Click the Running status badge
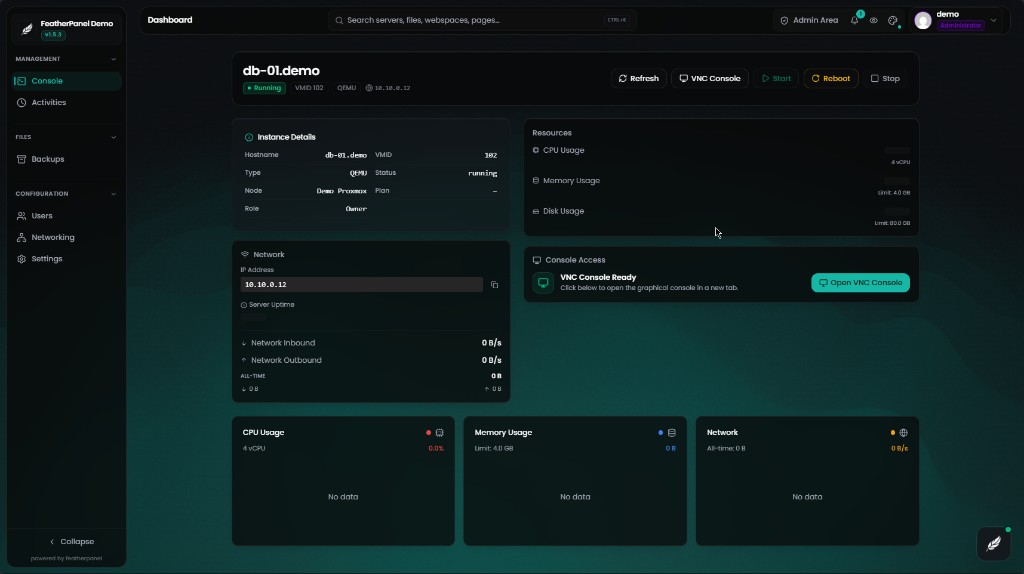This screenshot has height=574, width=1024. 264,88
